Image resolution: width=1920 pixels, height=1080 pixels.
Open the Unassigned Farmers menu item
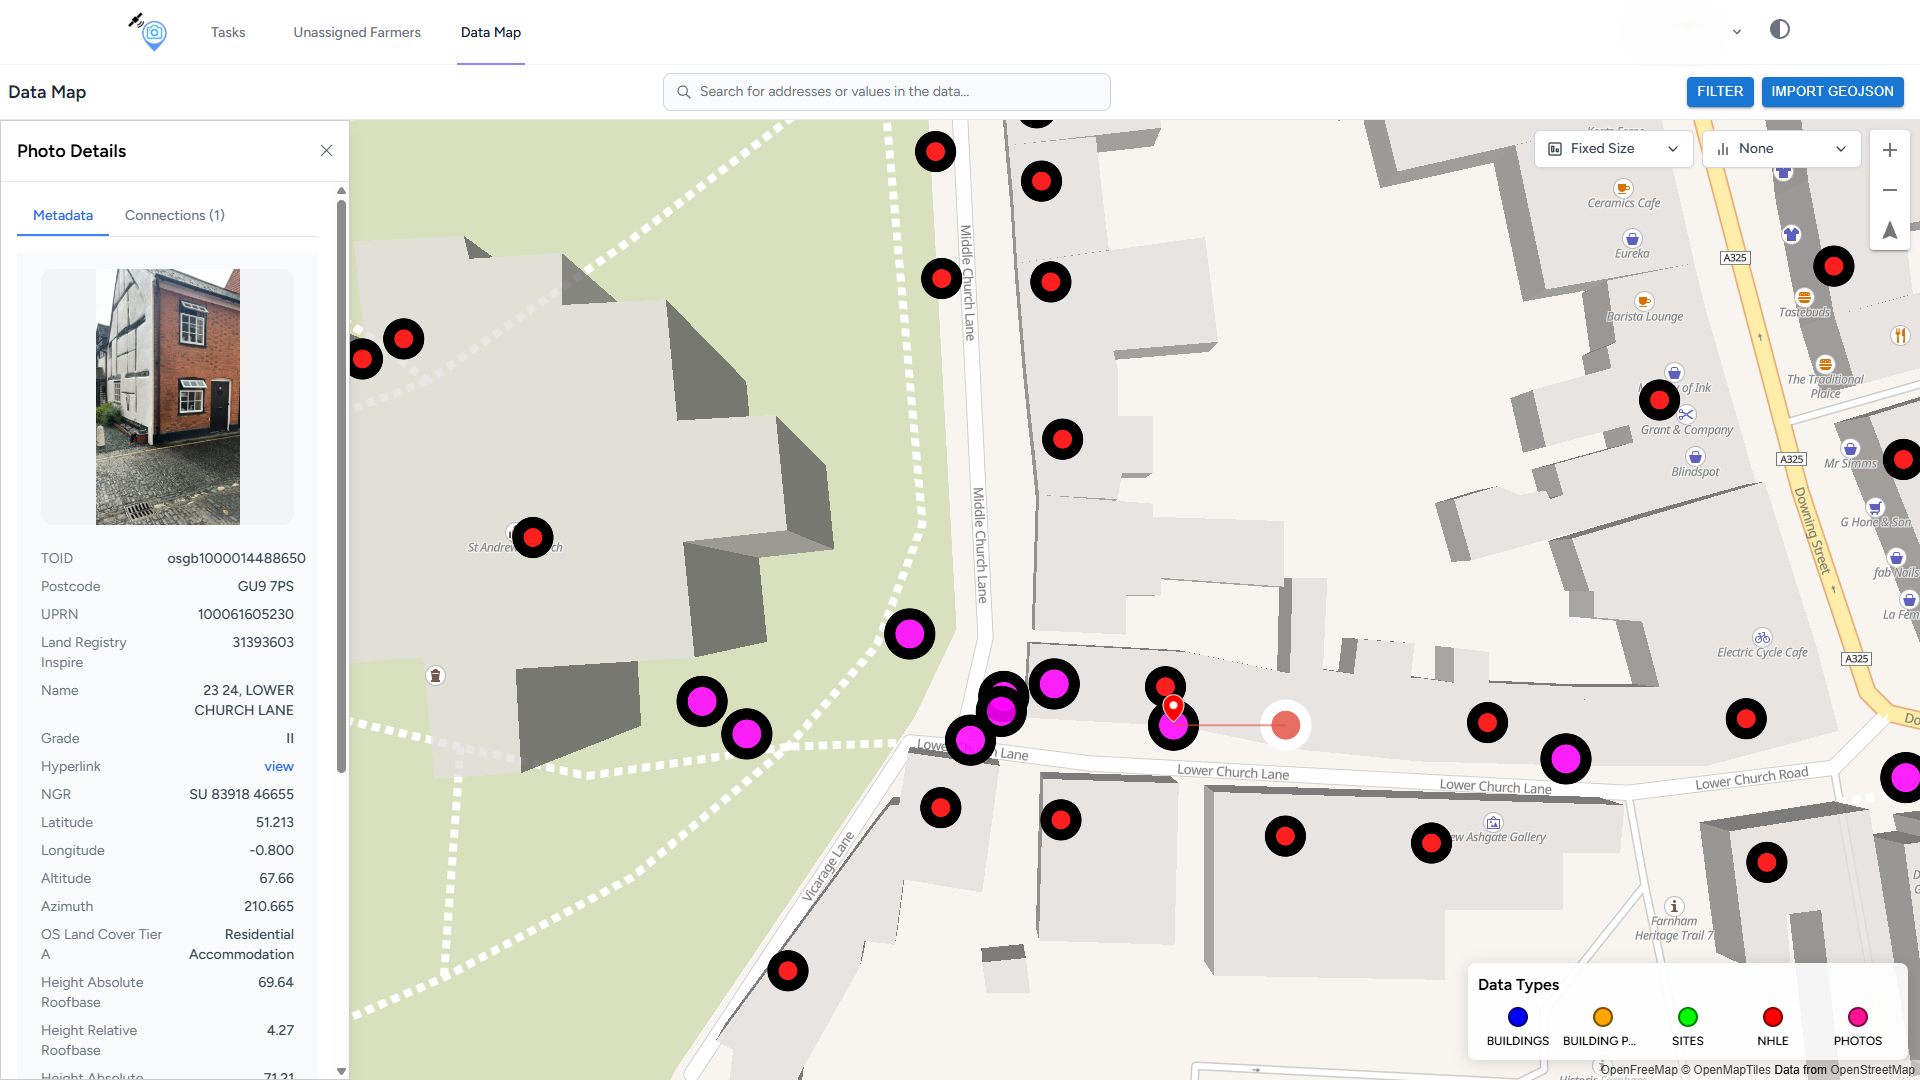pos(357,32)
